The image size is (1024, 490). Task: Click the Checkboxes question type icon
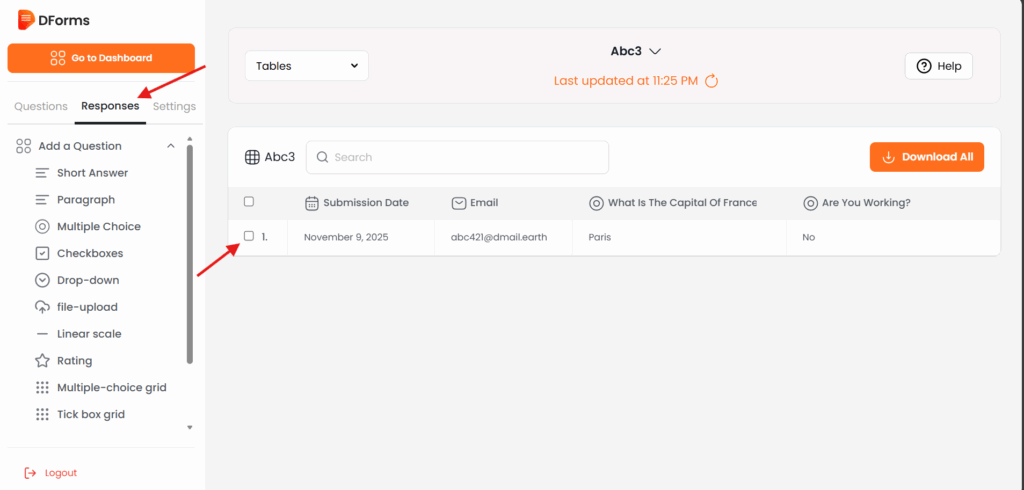click(x=42, y=254)
